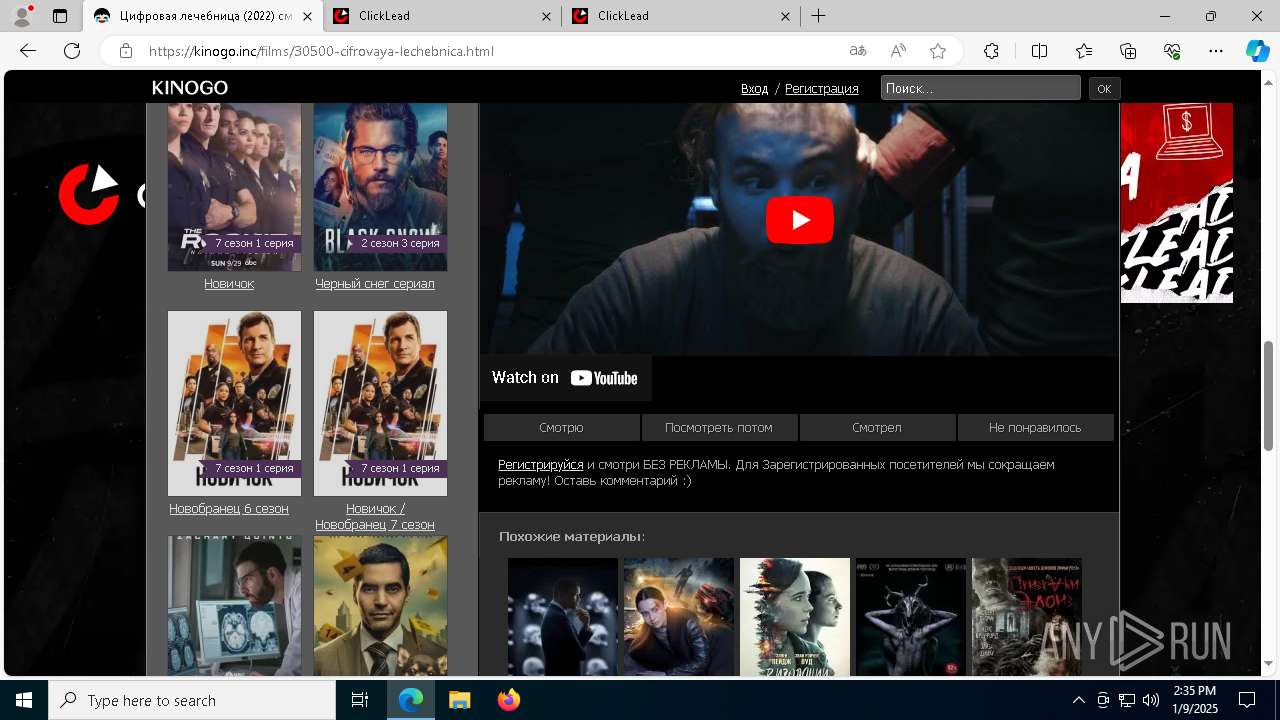This screenshot has width=1280, height=720.
Task: Open Read aloud icon
Action: [898, 51]
